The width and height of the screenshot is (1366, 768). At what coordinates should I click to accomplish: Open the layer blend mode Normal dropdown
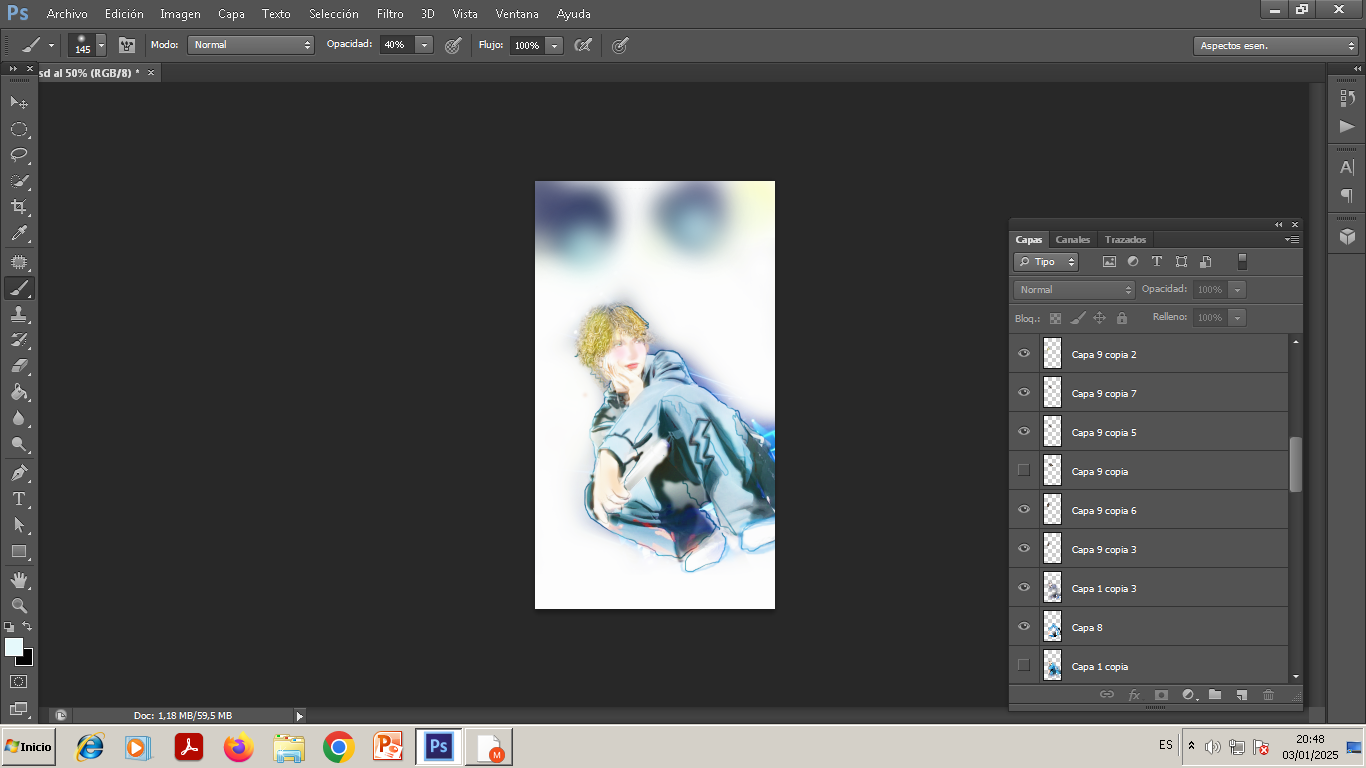tap(1074, 290)
